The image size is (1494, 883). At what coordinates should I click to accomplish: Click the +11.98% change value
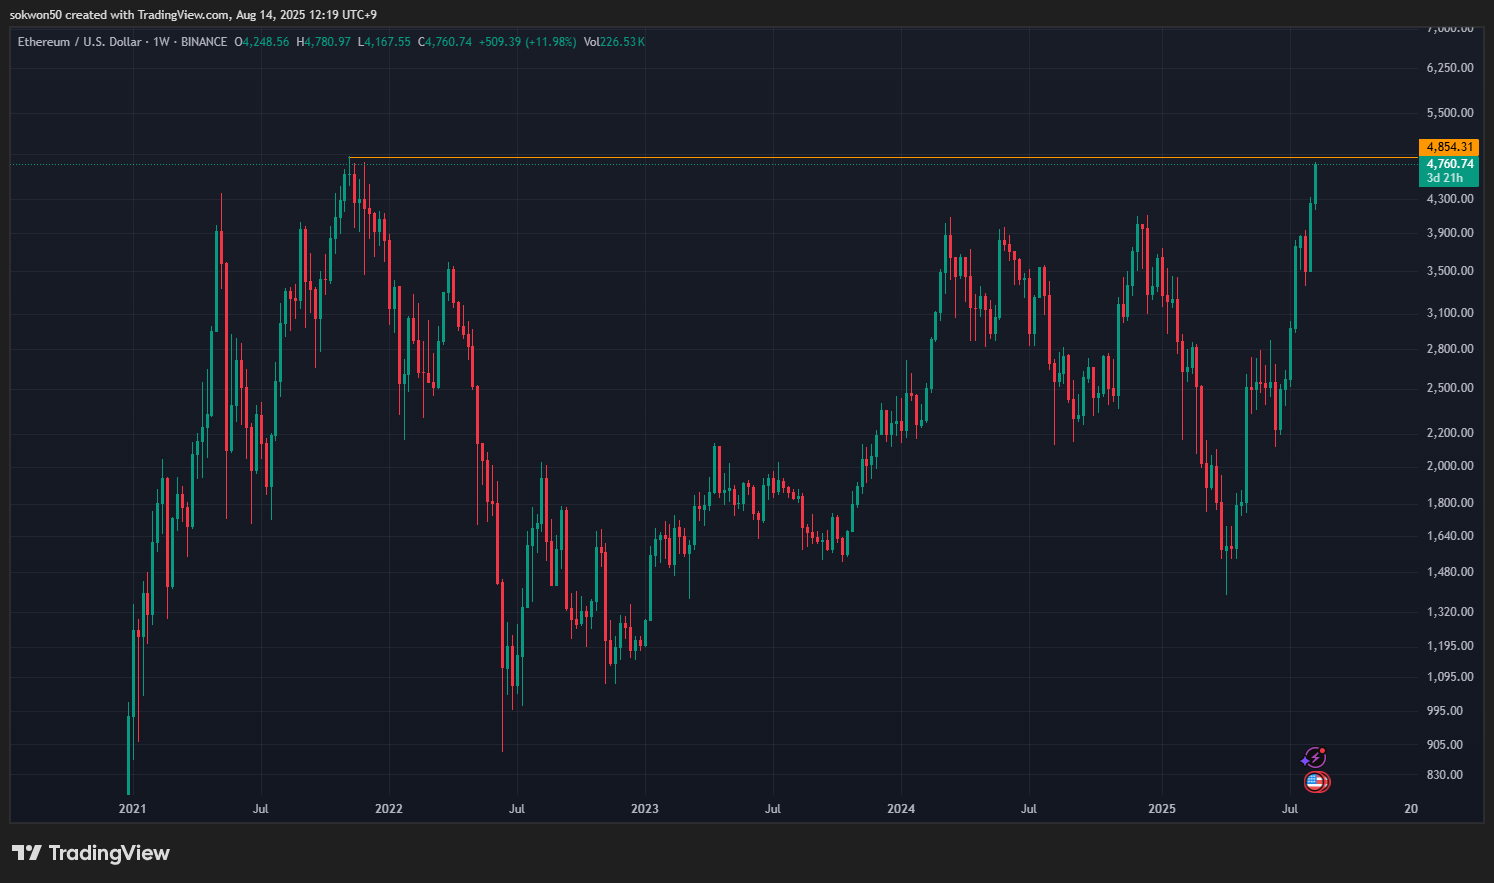(551, 42)
